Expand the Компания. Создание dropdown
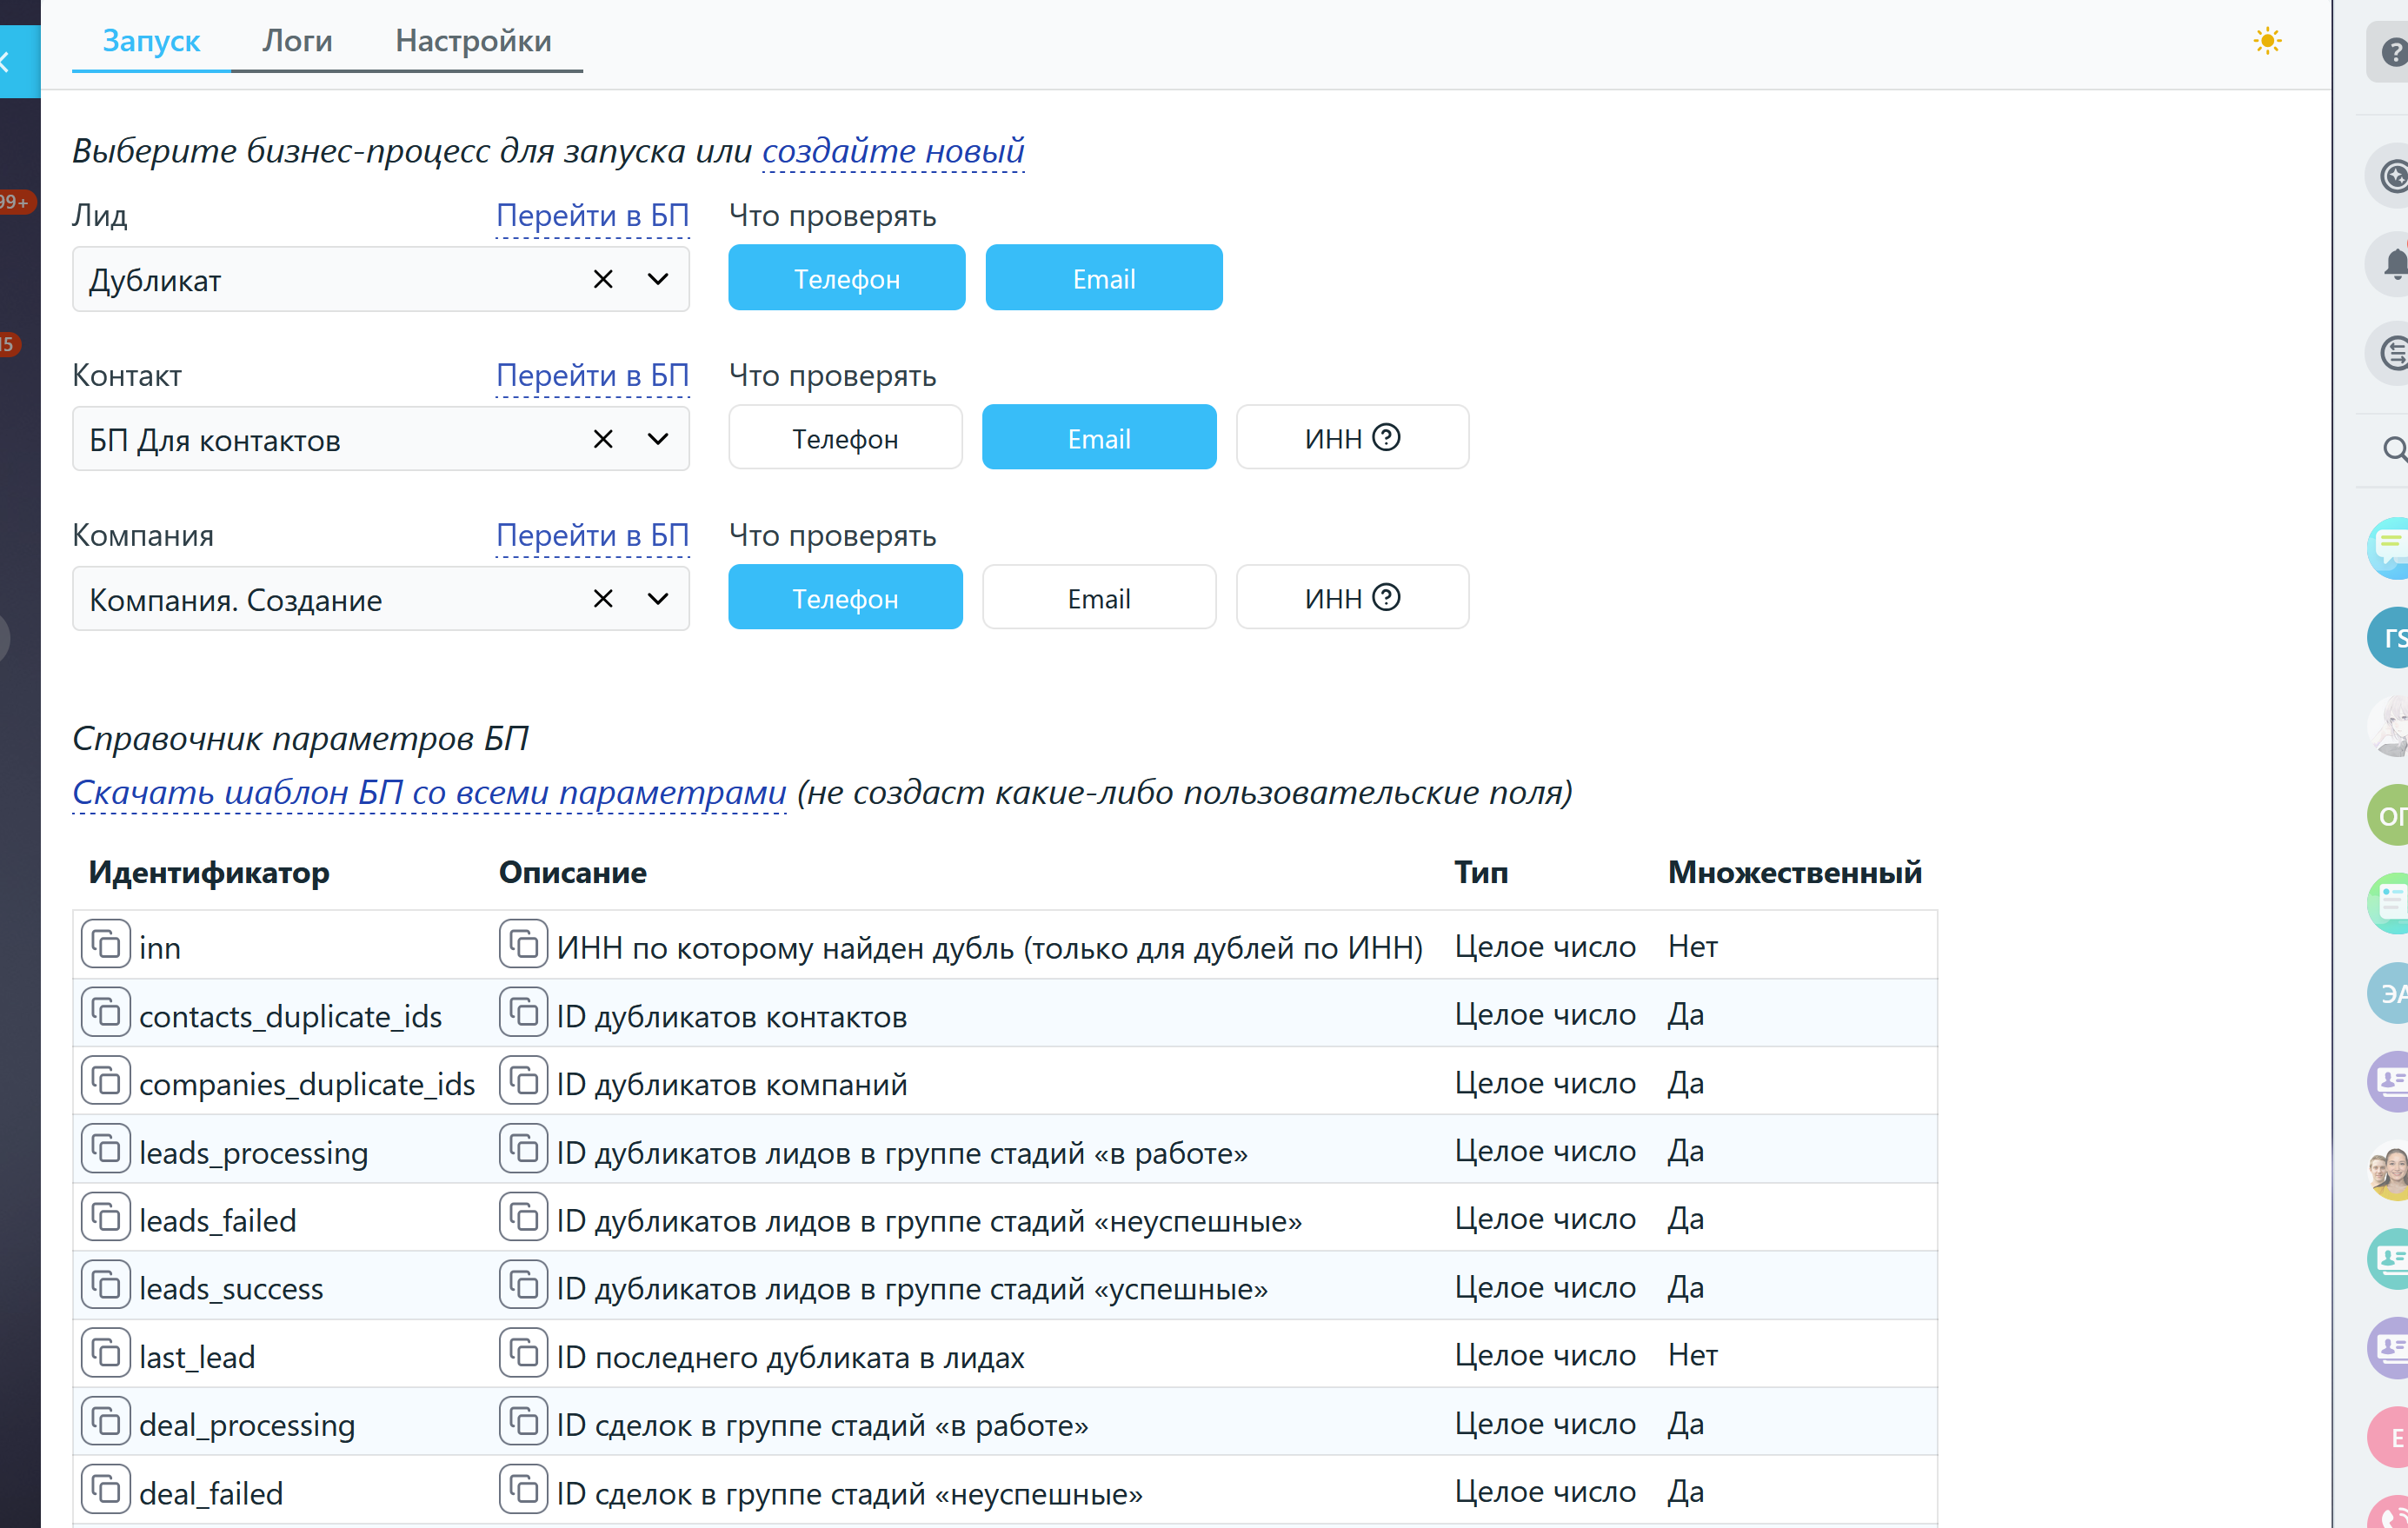 pyautogui.click(x=657, y=599)
